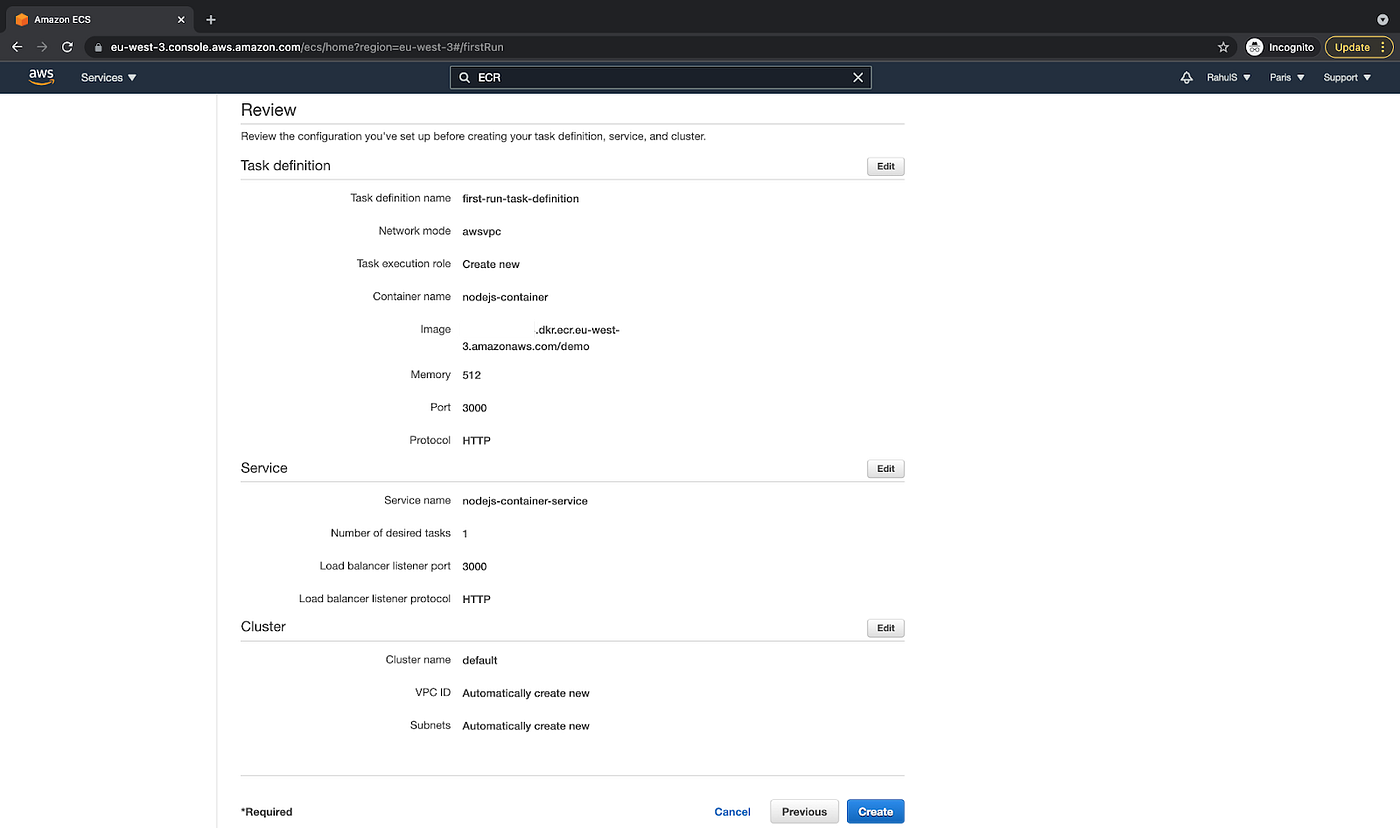This screenshot has width=1400, height=828.
Task: Click the browser back arrow
Action: coord(17,47)
